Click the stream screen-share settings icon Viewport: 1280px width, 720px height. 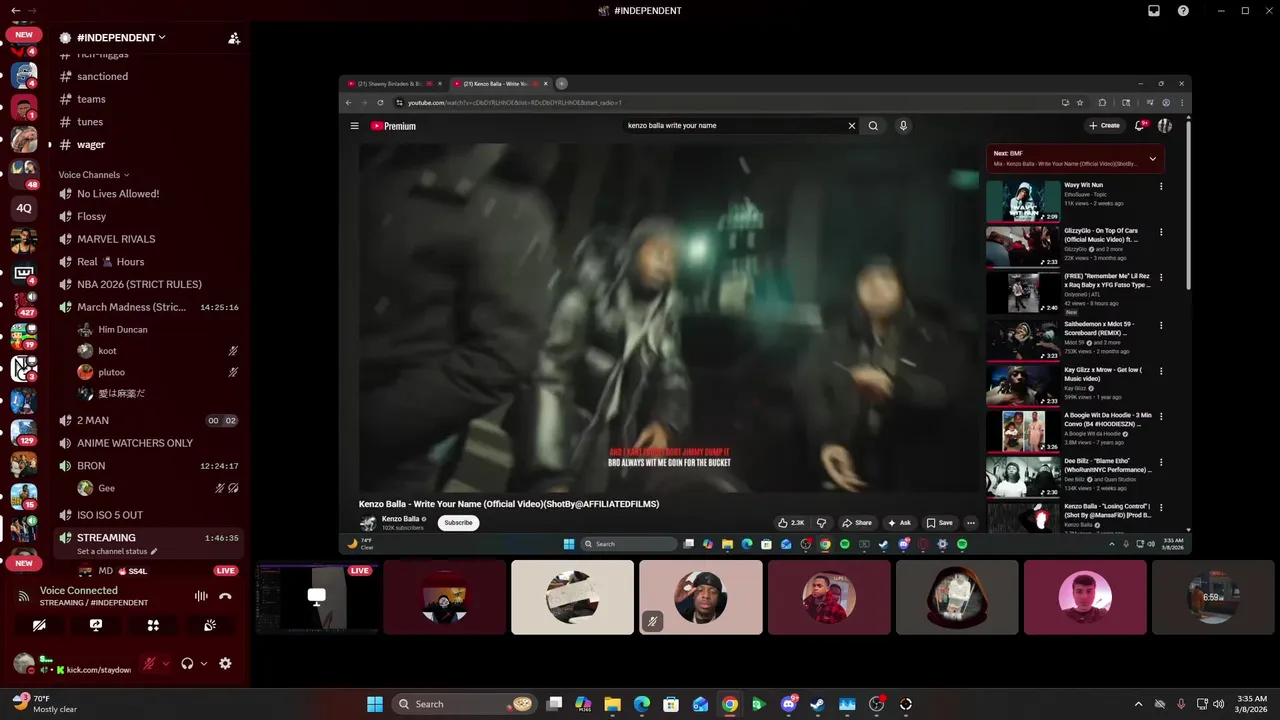[x=96, y=625]
